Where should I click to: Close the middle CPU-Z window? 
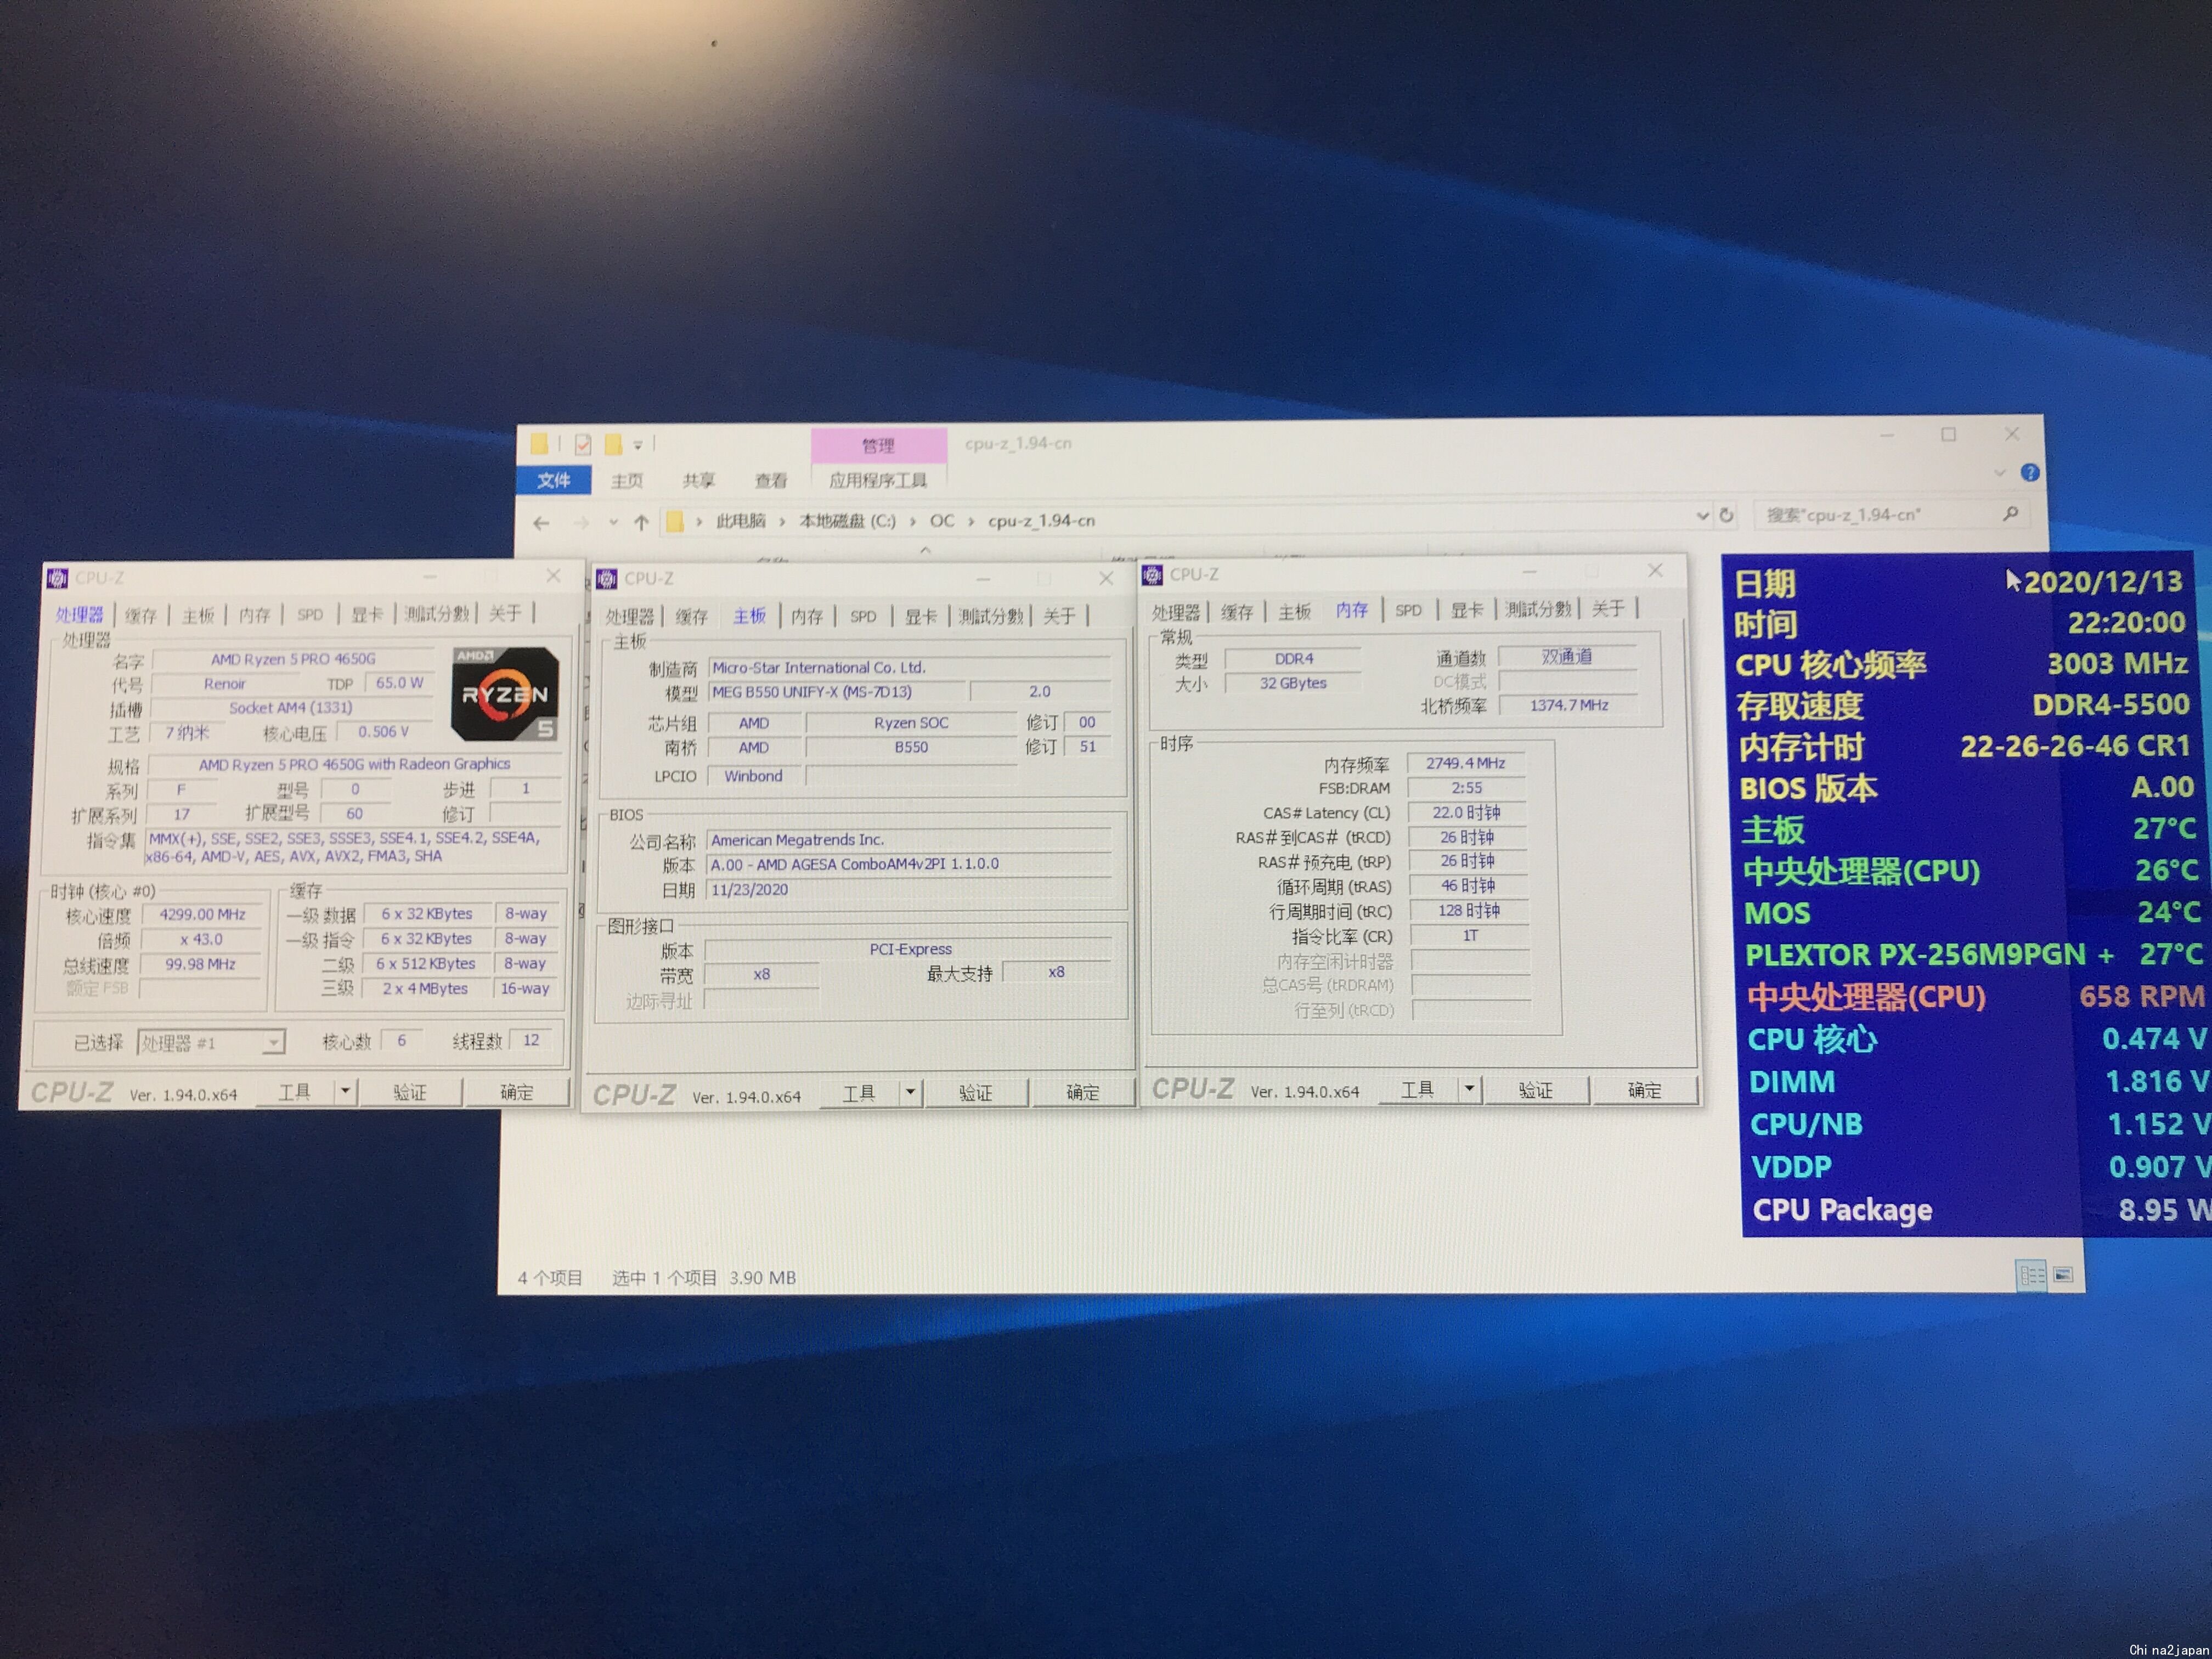(x=1105, y=578)
